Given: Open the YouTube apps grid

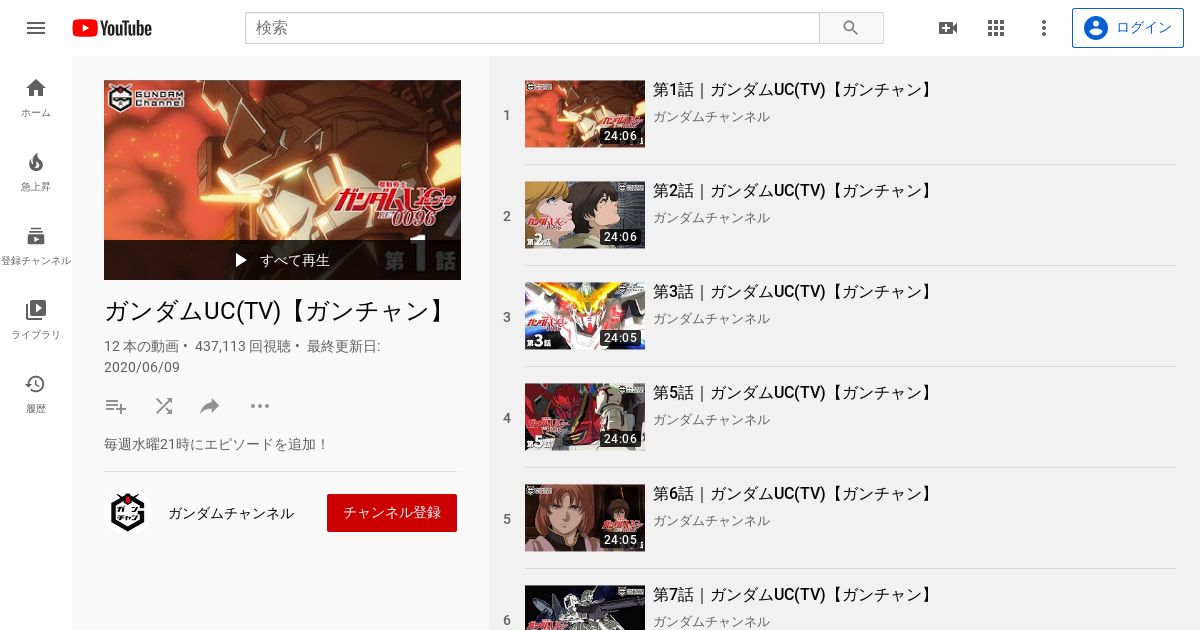Looking at the screenshot, I should coord(996,28).
